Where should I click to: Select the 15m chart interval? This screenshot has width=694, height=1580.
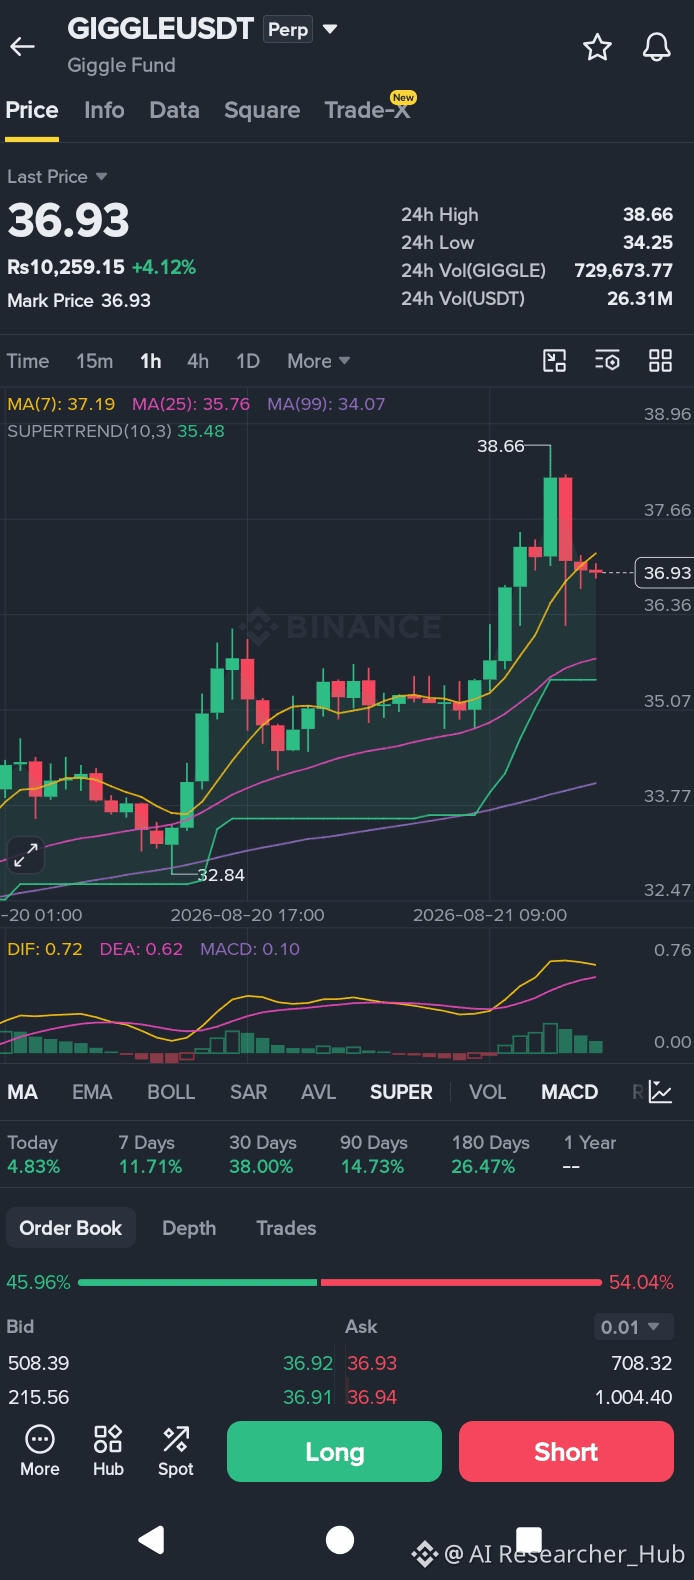(x=95, y=361)
